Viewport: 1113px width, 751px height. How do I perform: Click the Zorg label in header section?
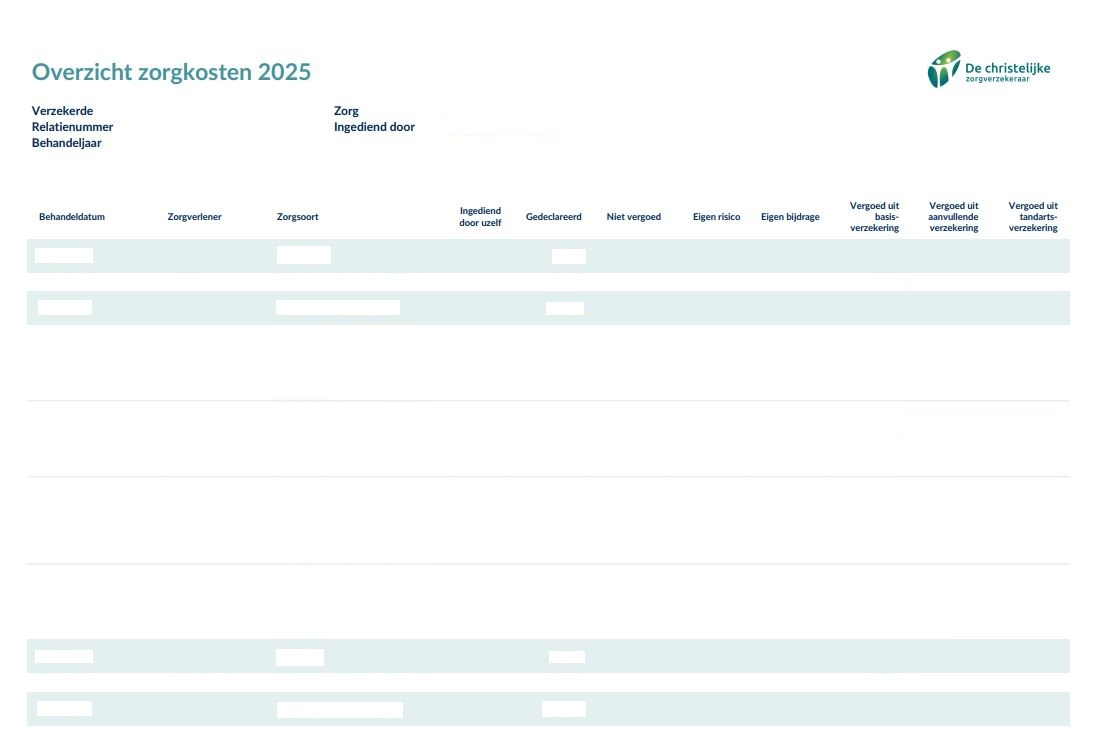coord(346,111)
